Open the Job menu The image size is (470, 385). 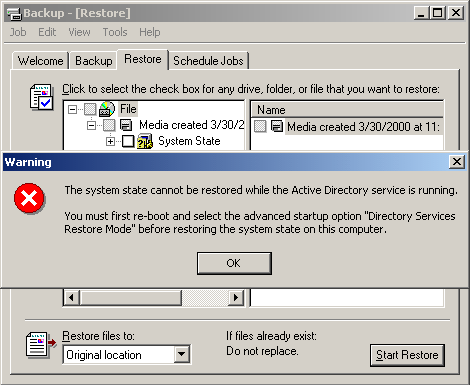[18, 32]
